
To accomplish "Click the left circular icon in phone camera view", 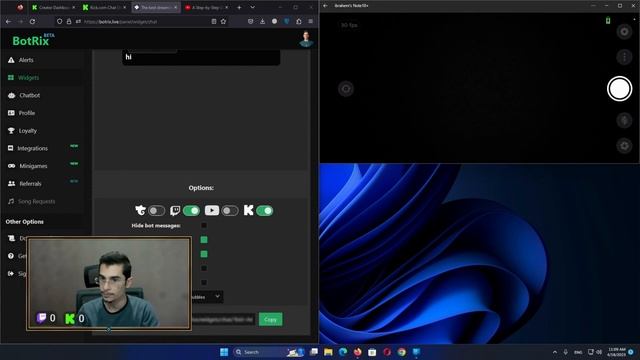I will click(346, 89).
